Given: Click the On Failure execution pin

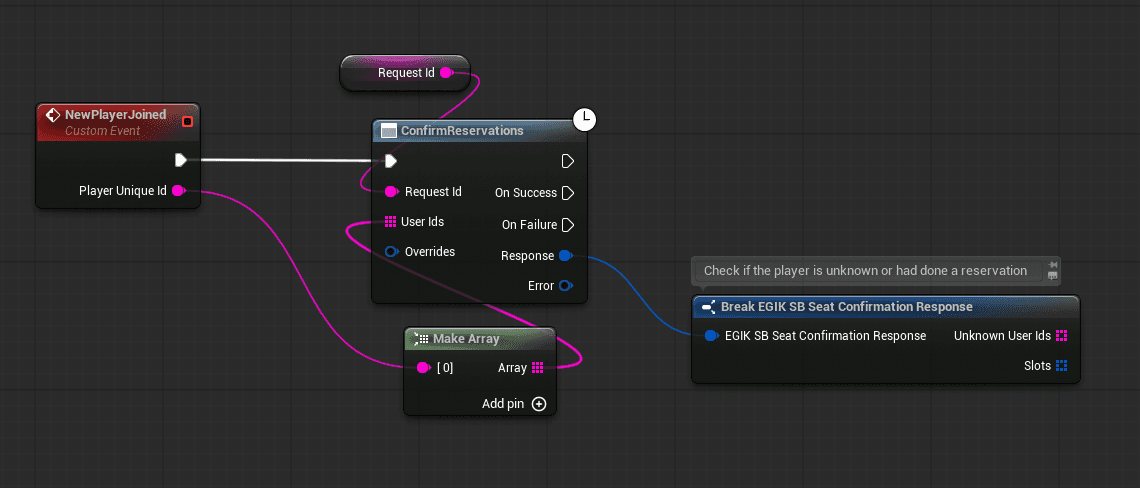Looking at the screenshot, I should (567, 224).
